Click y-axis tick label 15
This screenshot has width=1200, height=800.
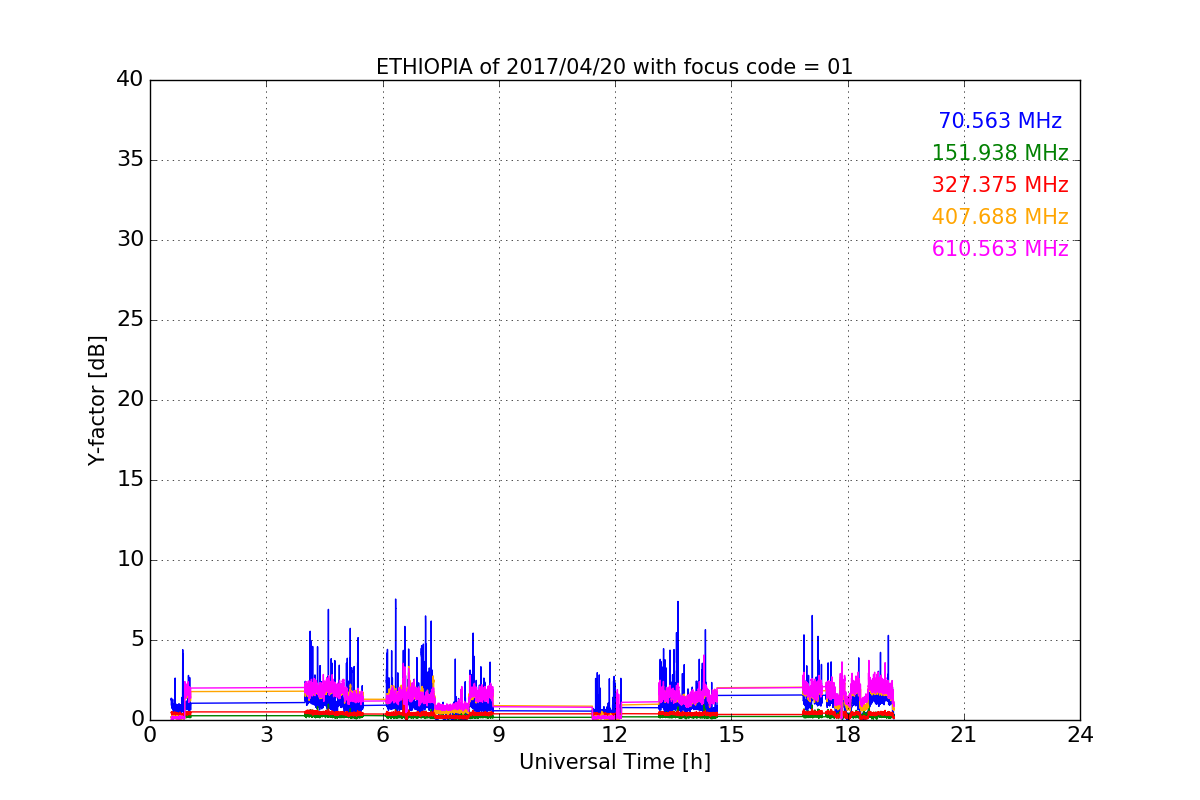(130, 480)
